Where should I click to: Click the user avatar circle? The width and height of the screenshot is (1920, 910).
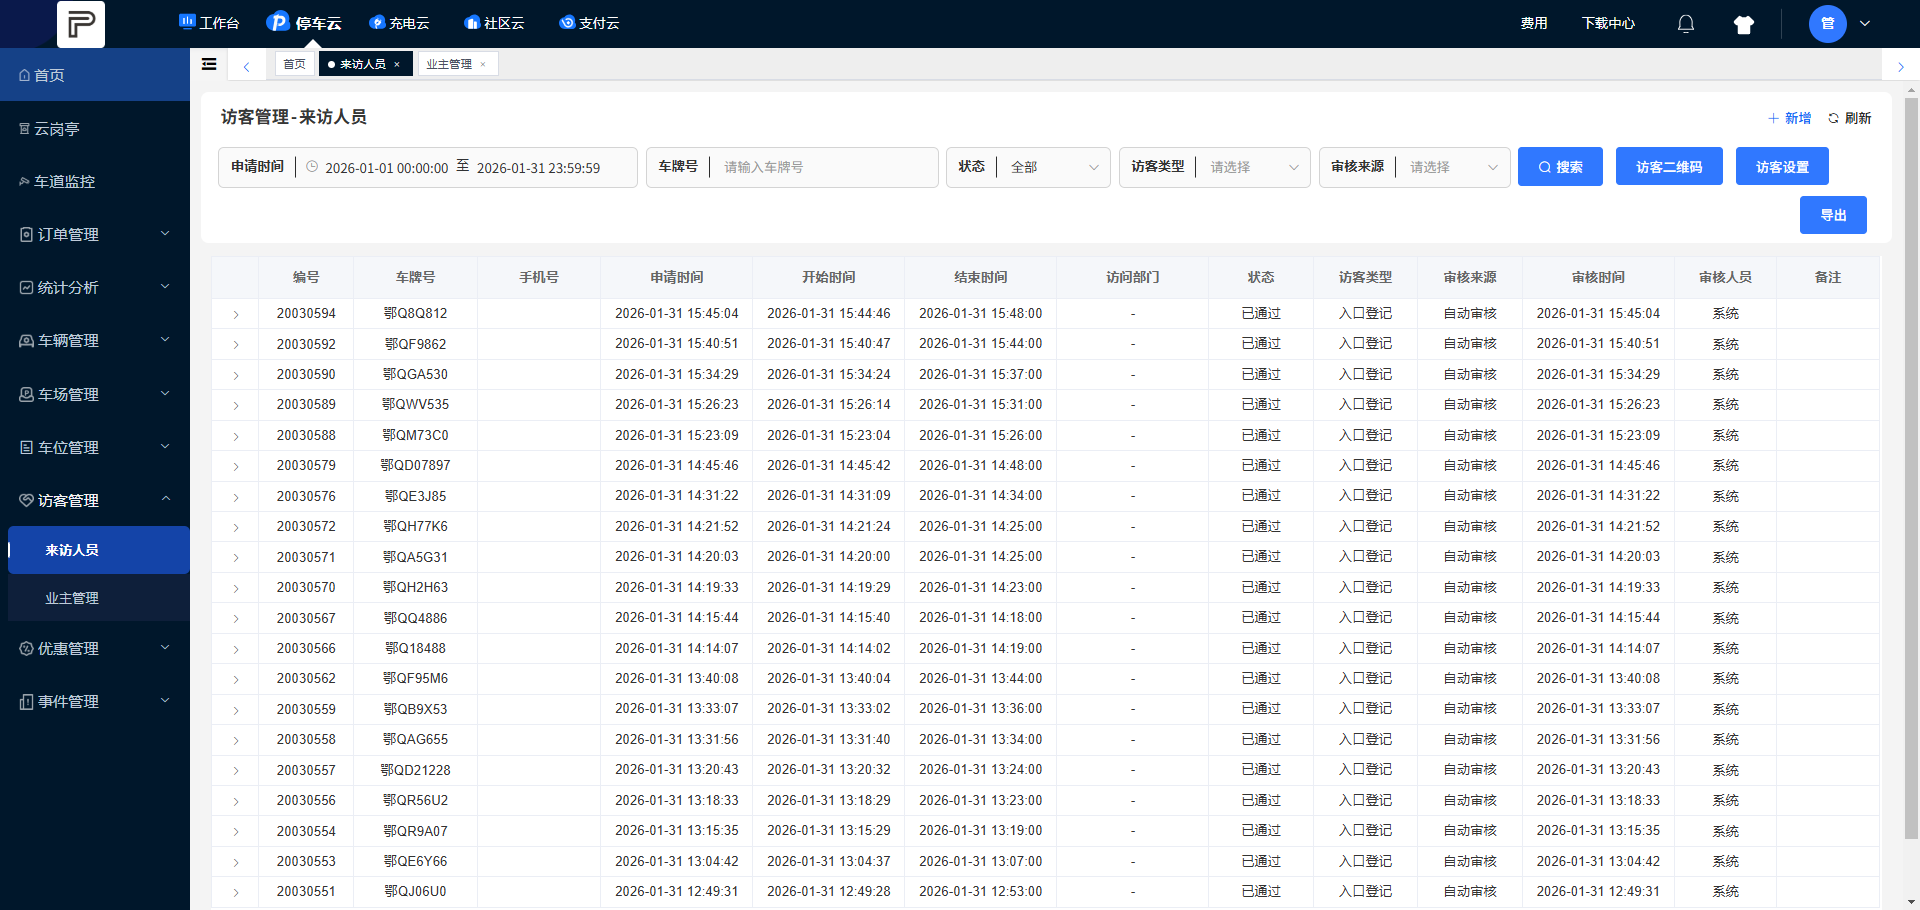coord(1828,24)
